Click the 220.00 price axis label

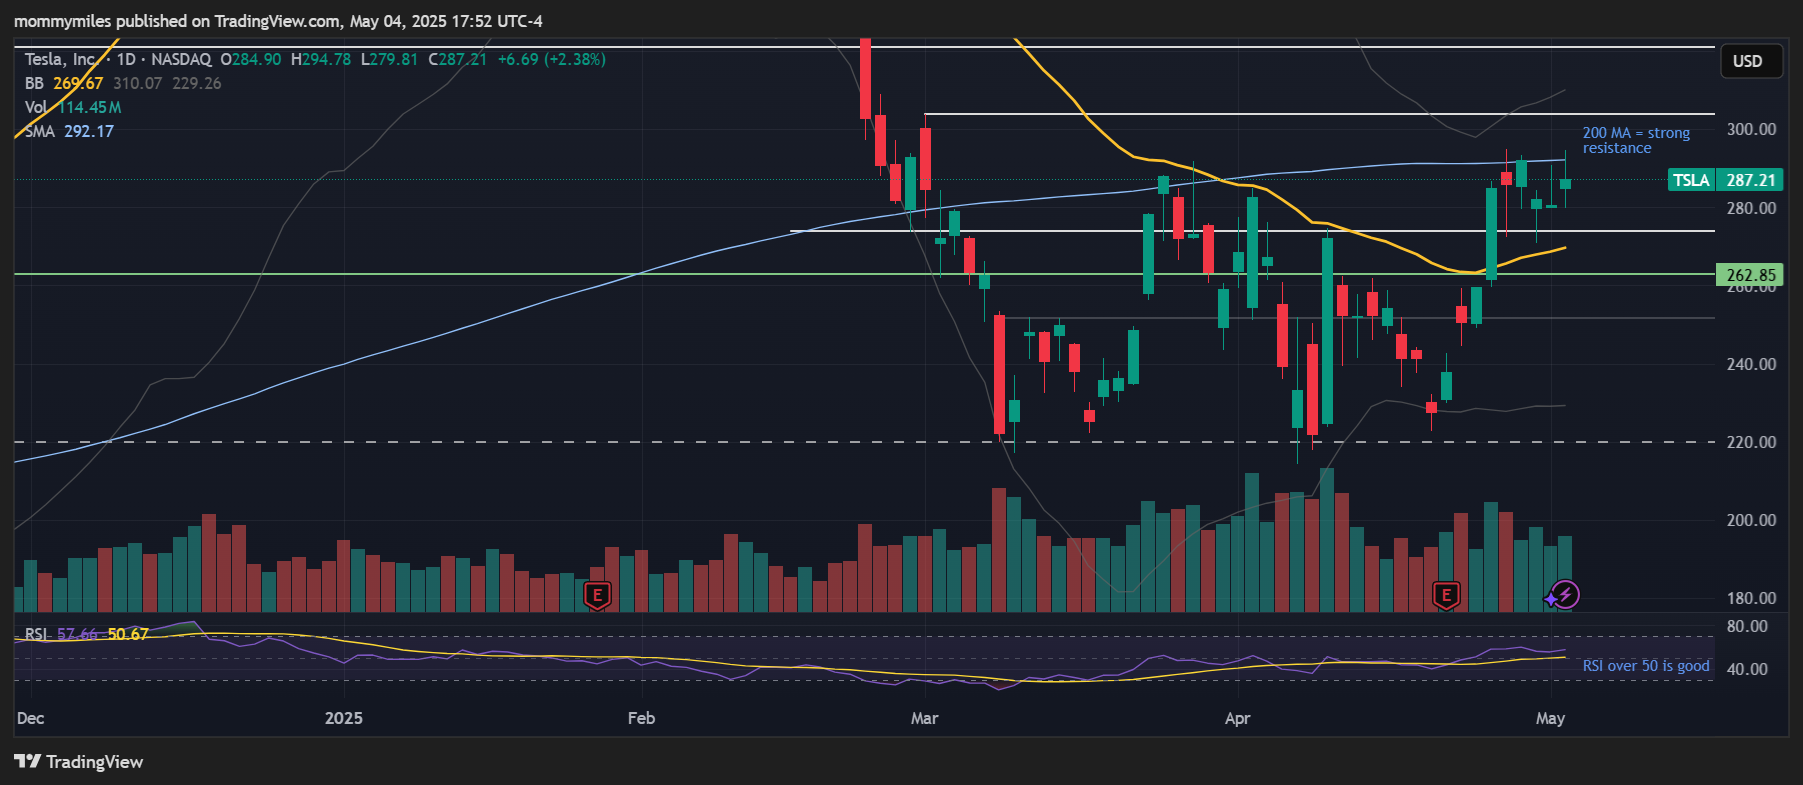pyautogui.click(x=1751, y=442)
